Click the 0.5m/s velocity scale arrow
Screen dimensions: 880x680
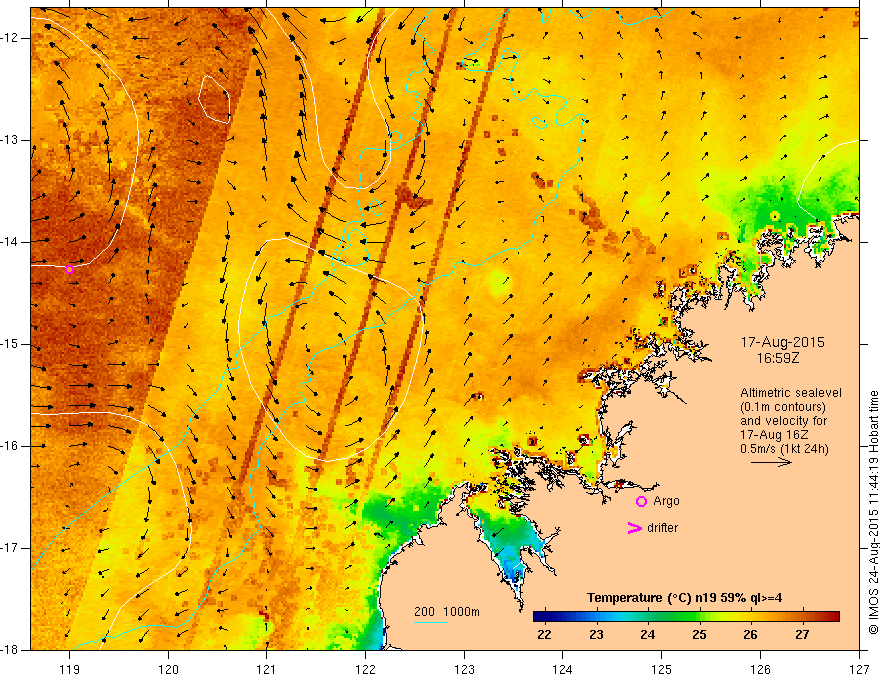coord(771,462)
